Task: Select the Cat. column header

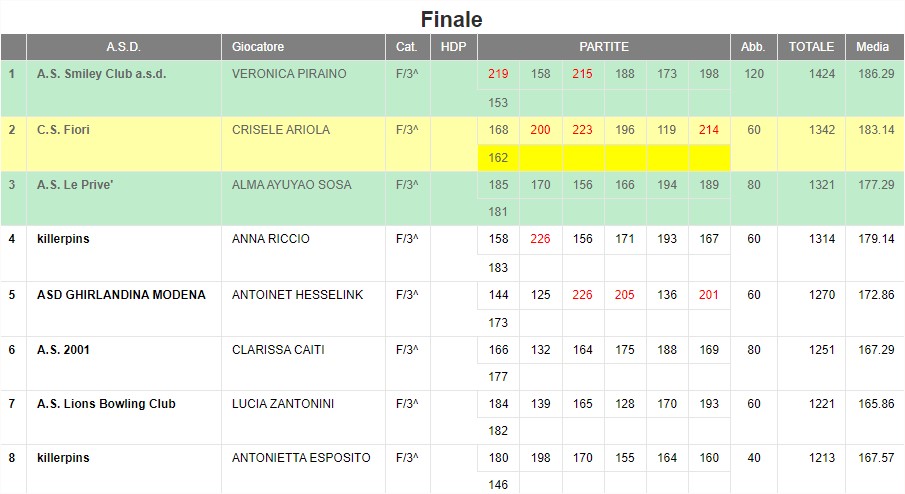Action: 407,47
